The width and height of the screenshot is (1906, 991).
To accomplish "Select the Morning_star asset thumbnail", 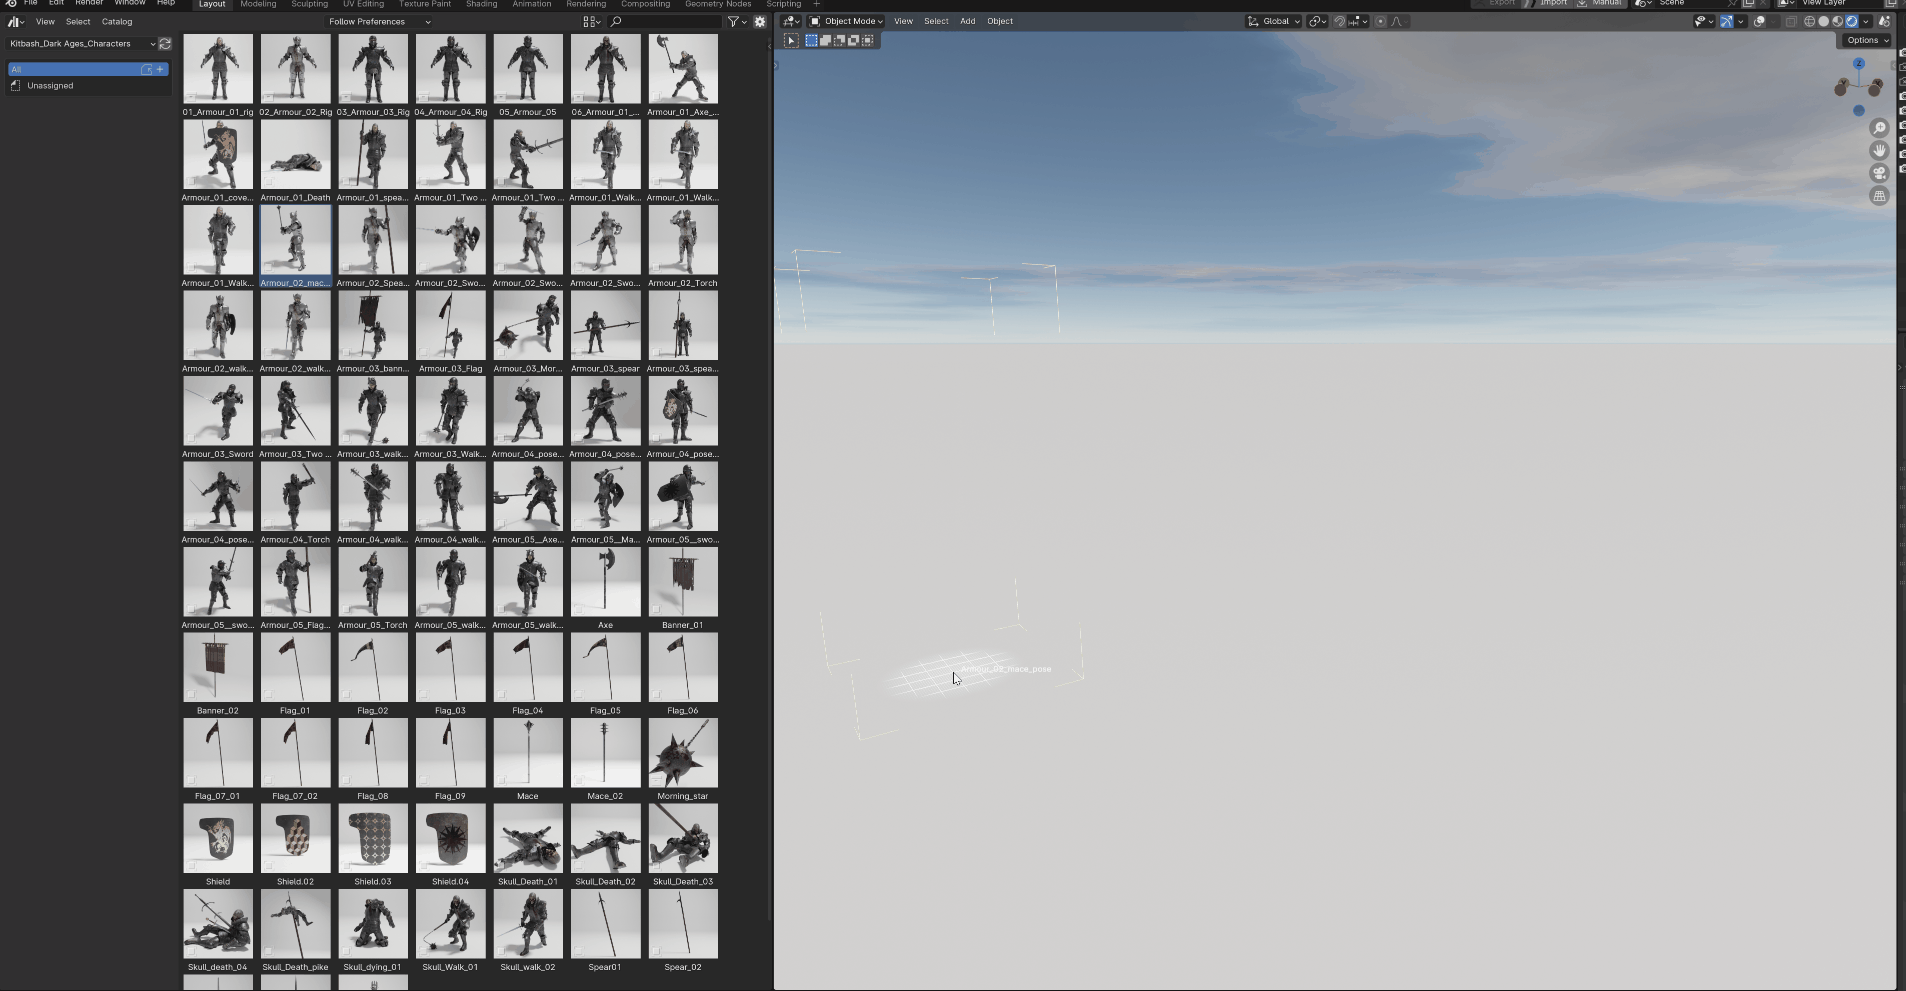I will pos(683,753).
